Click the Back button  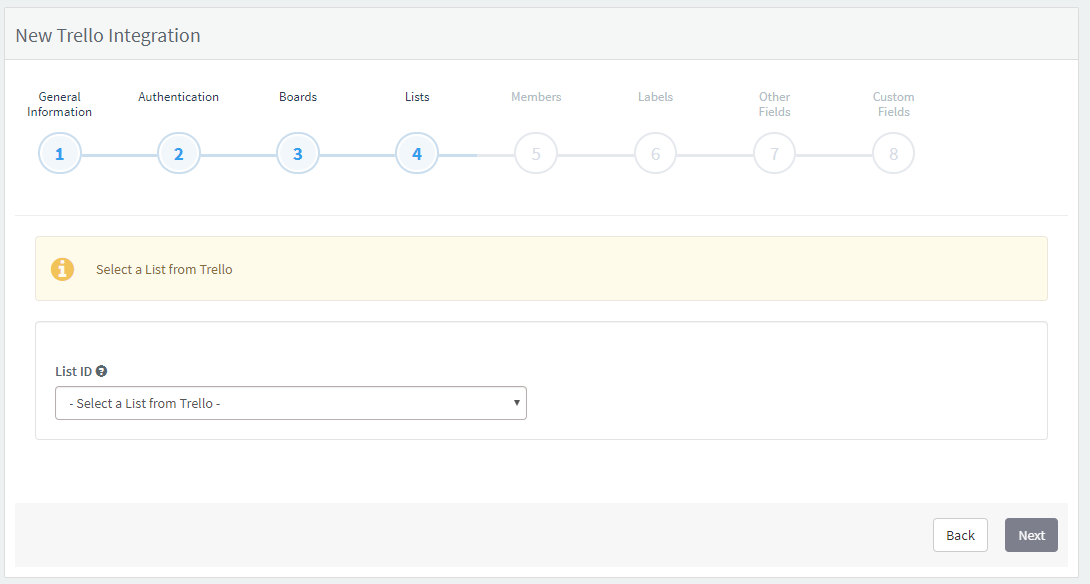(x=960, y=535)
